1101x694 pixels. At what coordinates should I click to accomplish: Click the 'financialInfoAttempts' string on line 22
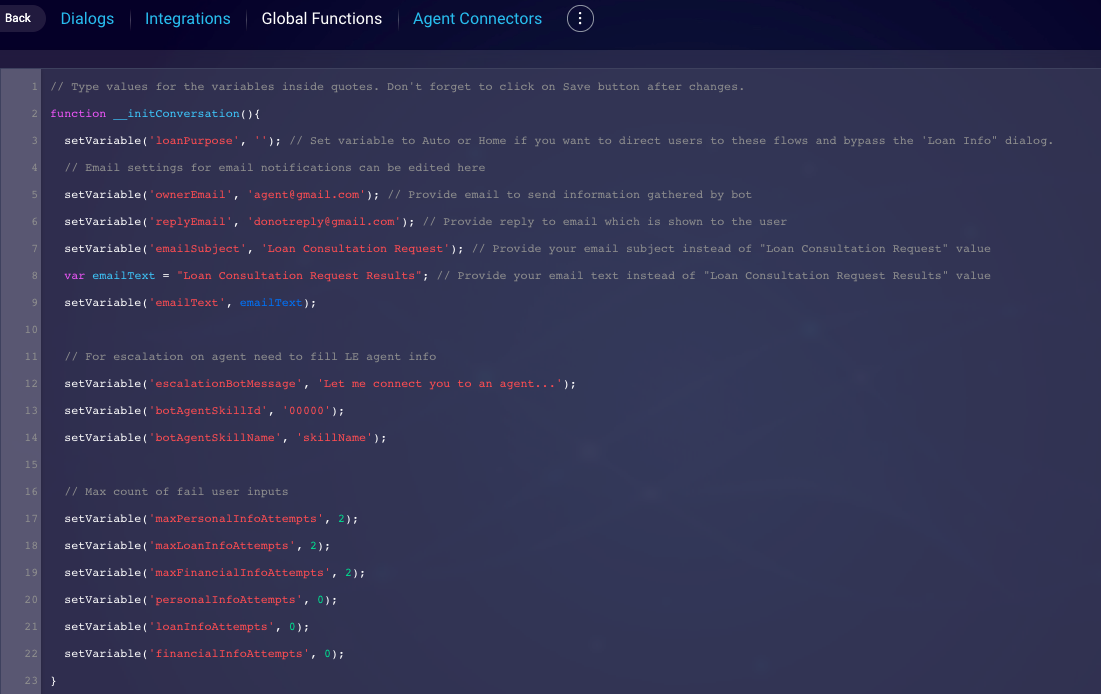click(x=229, y=654)
